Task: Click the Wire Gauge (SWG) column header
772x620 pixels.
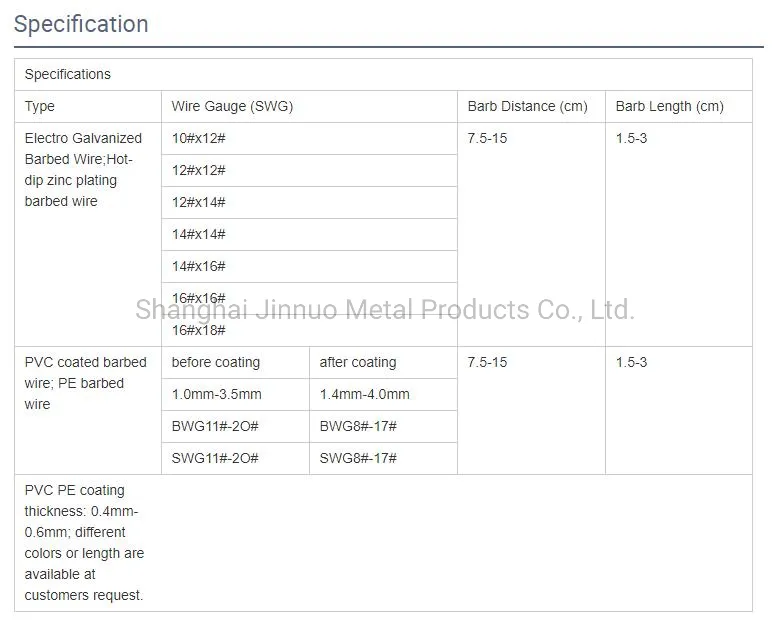Action: [232, 106]
